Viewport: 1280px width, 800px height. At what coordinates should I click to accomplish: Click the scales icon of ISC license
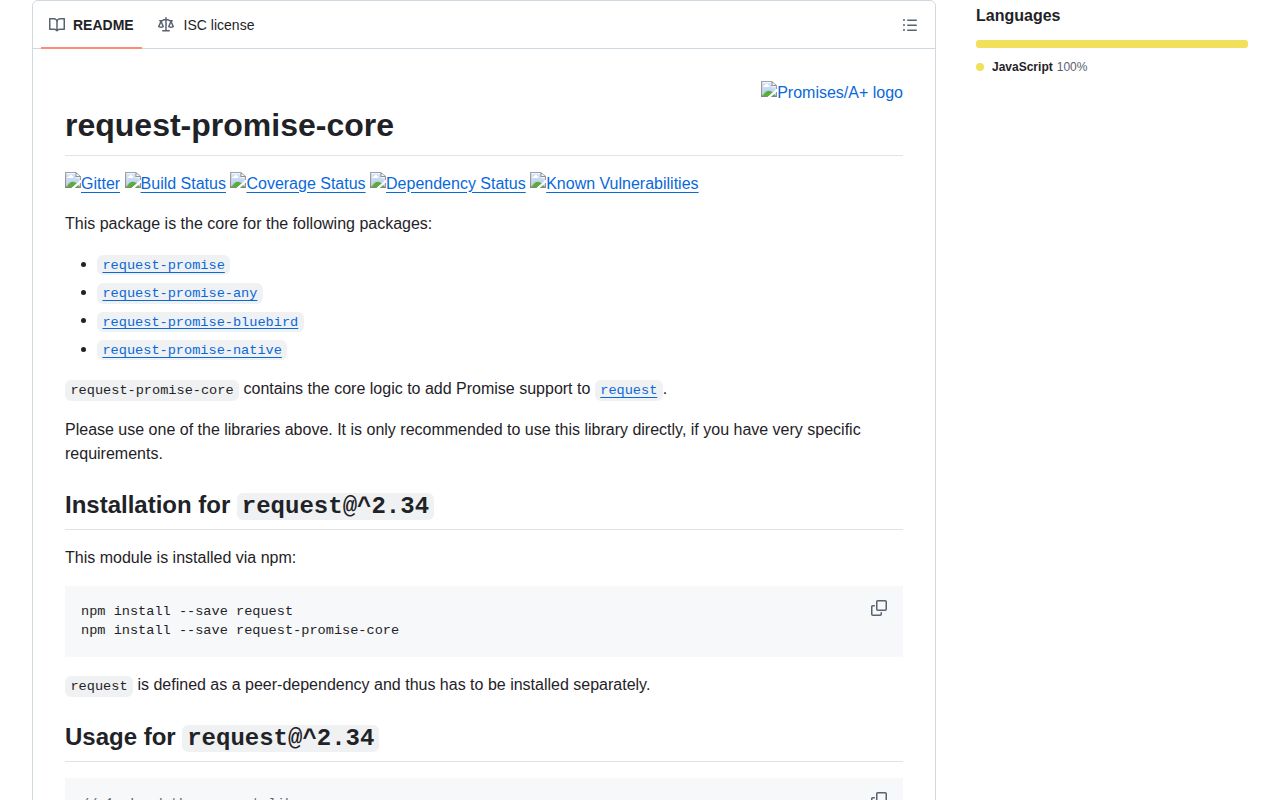click(165, 25)
